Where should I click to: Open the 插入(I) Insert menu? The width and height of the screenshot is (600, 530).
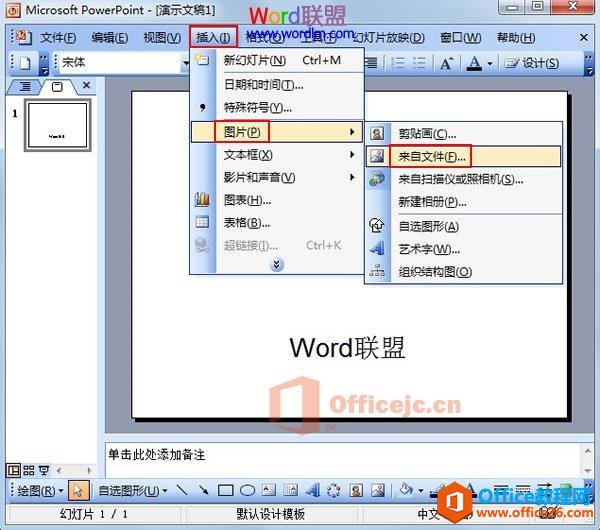pos(213,38)
